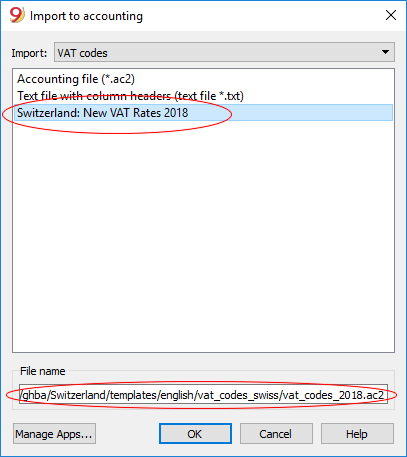Screen dimensions: 407x457
Task: Confirm the import with OK
Action: pos(195,434)
